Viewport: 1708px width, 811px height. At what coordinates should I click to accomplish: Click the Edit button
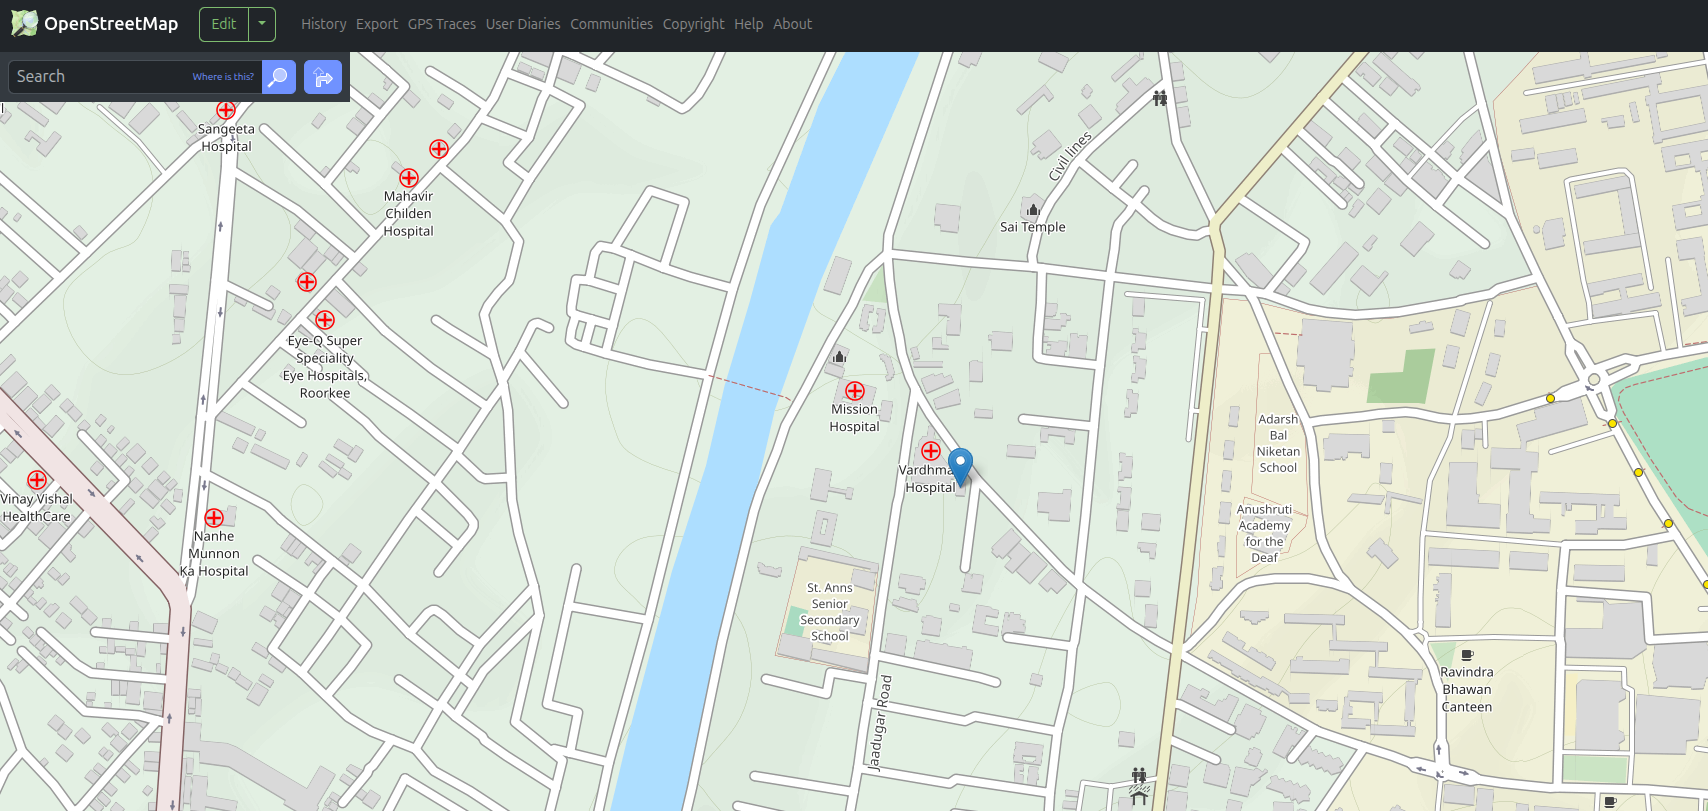[224, 24]
